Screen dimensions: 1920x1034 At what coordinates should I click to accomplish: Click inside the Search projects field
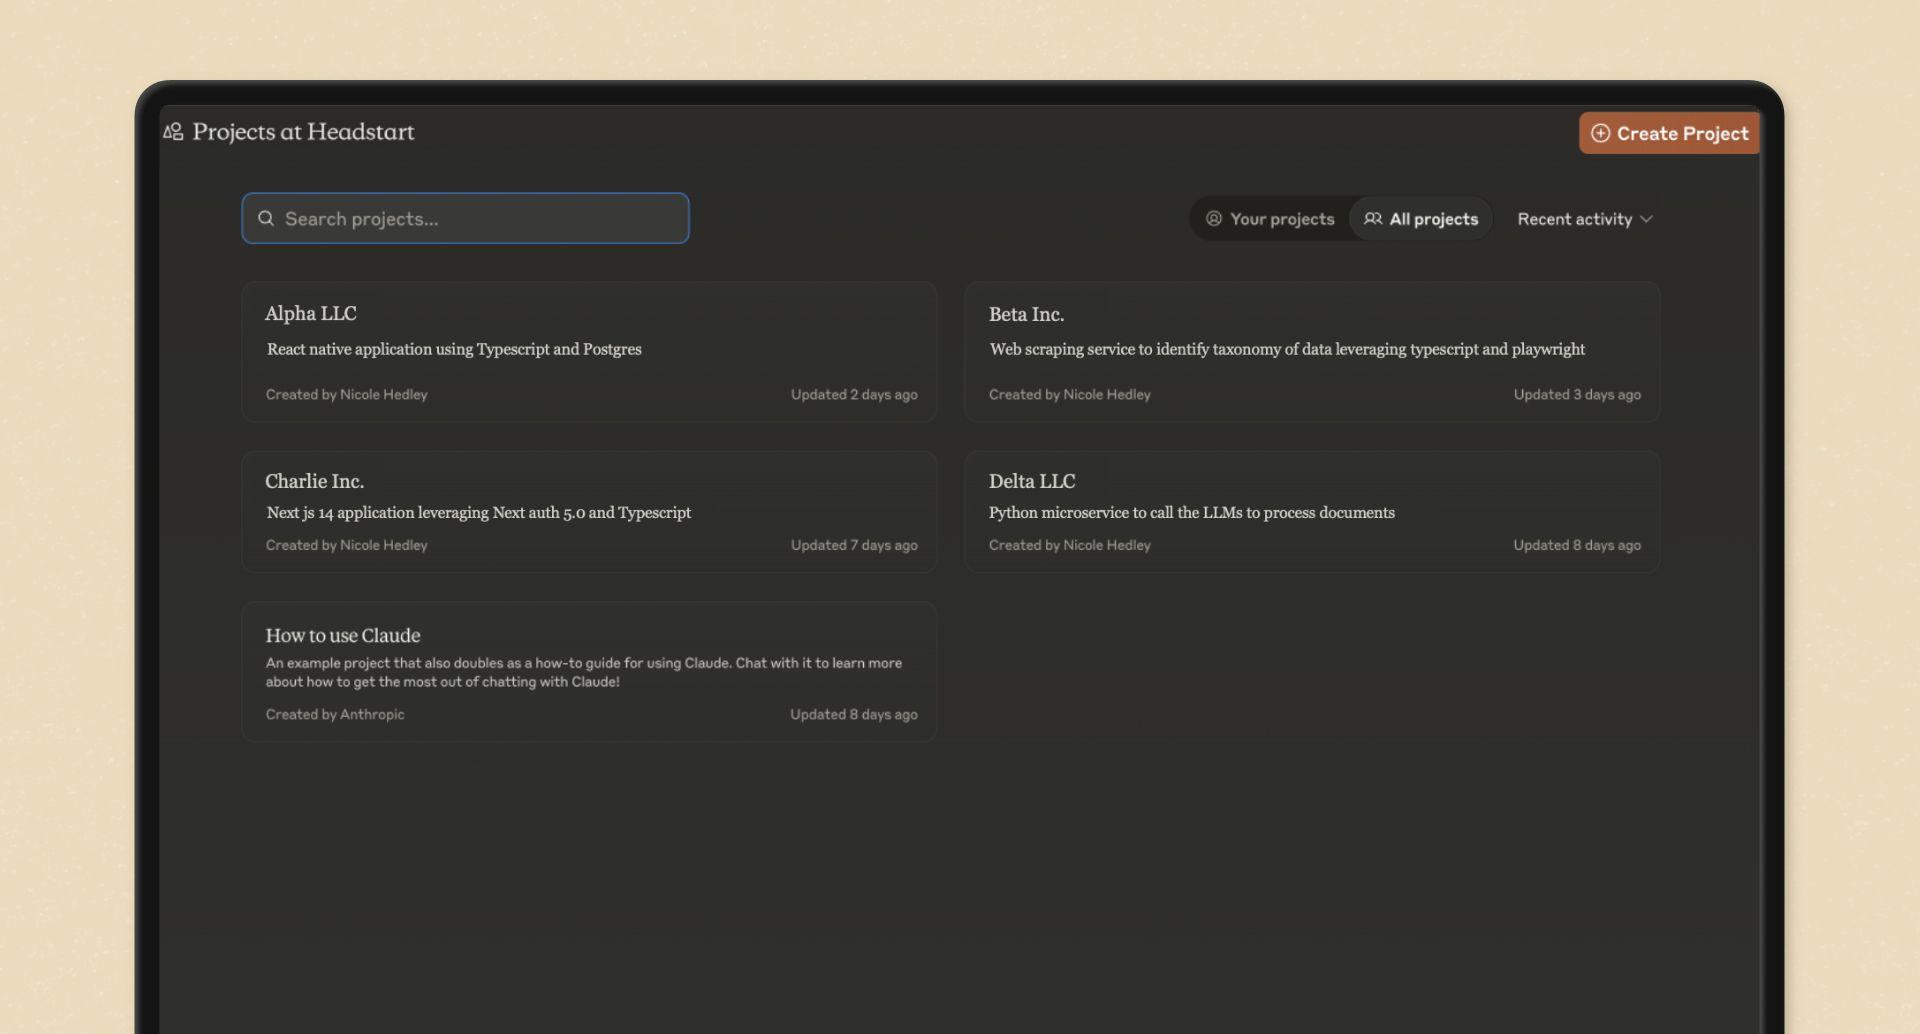[465, 218]
